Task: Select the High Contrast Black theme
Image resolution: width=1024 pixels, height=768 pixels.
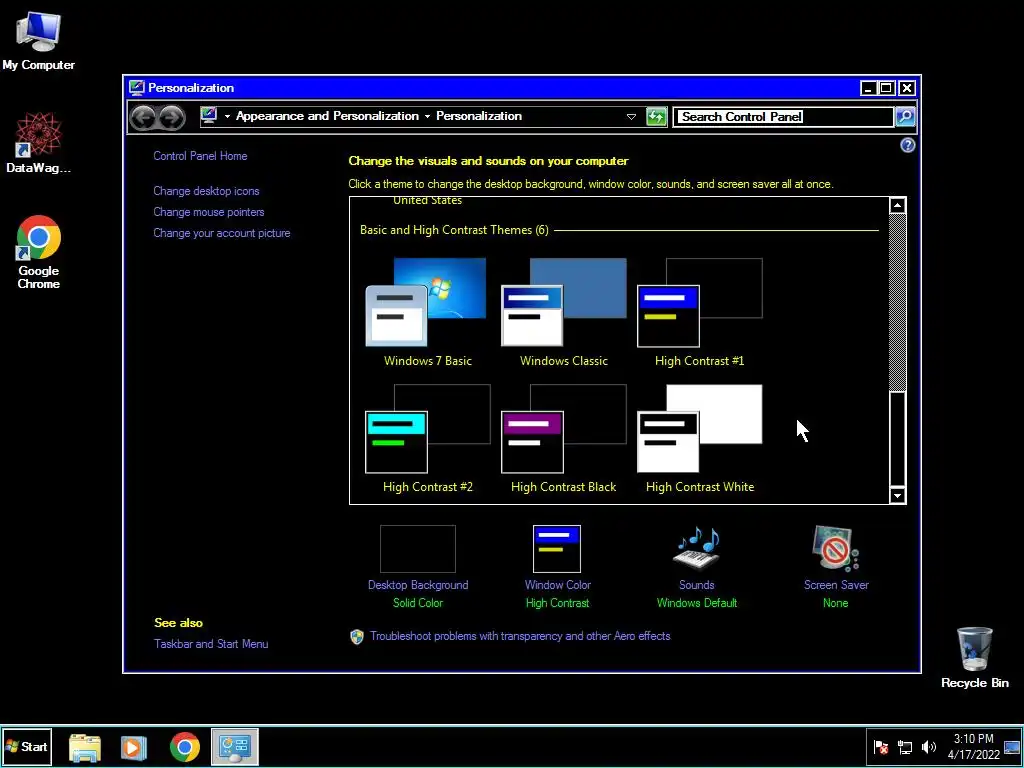Action: 564,439
